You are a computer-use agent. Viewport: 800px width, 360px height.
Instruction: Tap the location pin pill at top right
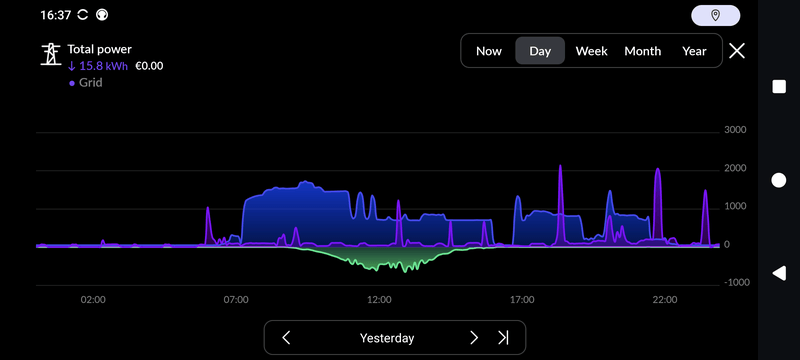click(x=715, y=16)
